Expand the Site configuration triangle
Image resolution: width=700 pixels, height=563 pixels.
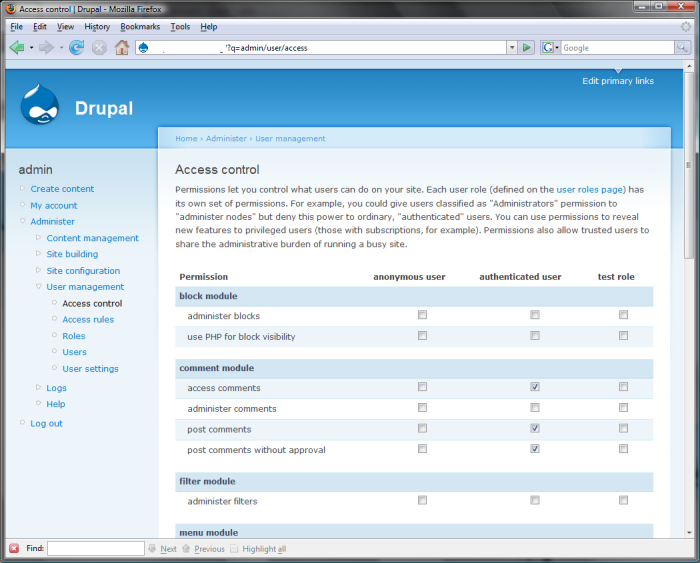38,270
